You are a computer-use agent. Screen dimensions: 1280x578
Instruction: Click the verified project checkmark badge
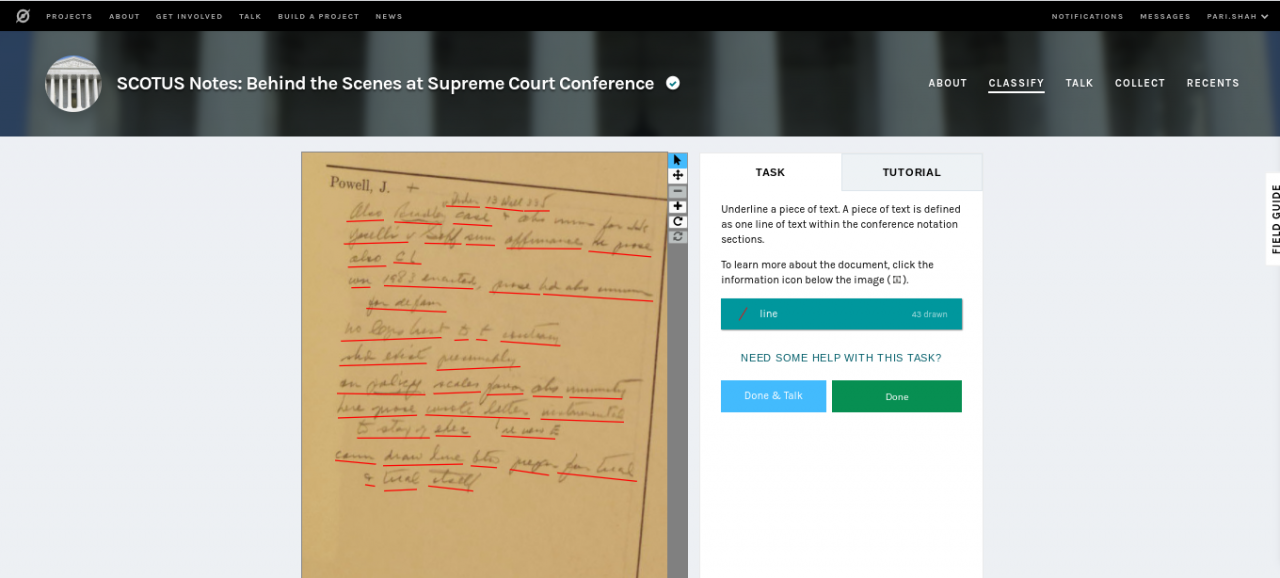(673, 83)
